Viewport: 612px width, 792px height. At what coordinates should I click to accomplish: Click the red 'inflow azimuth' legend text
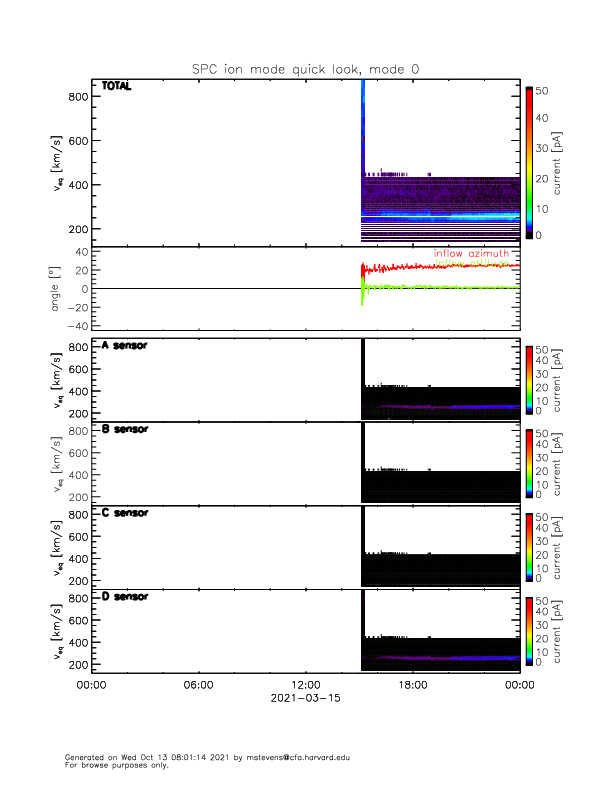[471, 254]
